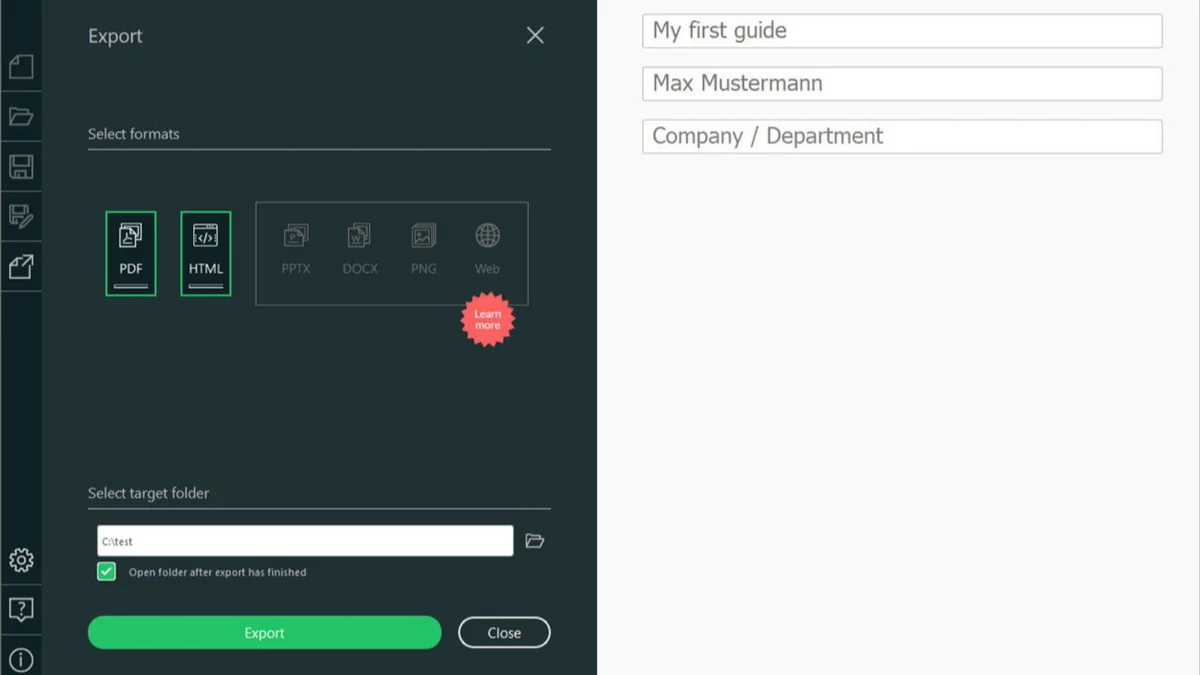Viewport: 1200px width, 675px height.
Task: Click the Export icon in left sidebar
Action: coord(21,266)
